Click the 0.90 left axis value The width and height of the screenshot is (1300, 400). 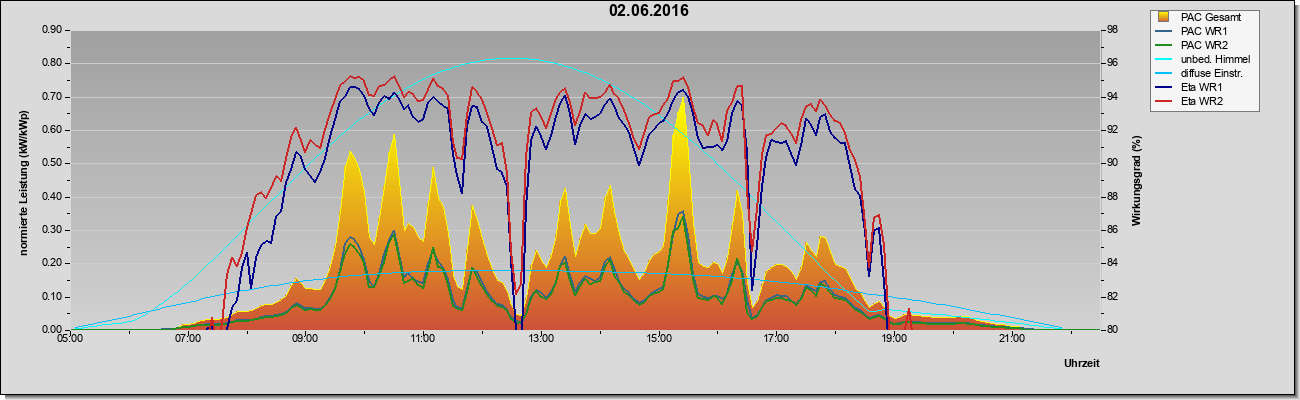[52, 30]
